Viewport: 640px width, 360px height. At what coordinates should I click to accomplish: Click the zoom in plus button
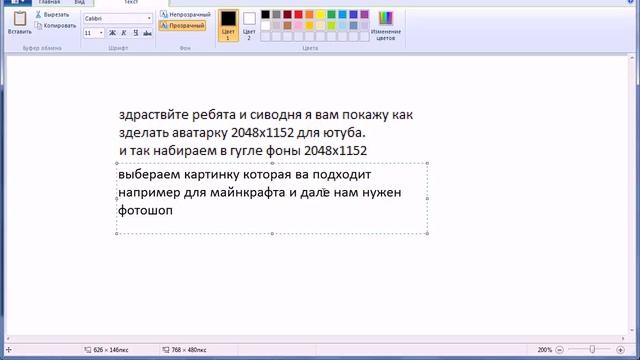click(620, 350)
